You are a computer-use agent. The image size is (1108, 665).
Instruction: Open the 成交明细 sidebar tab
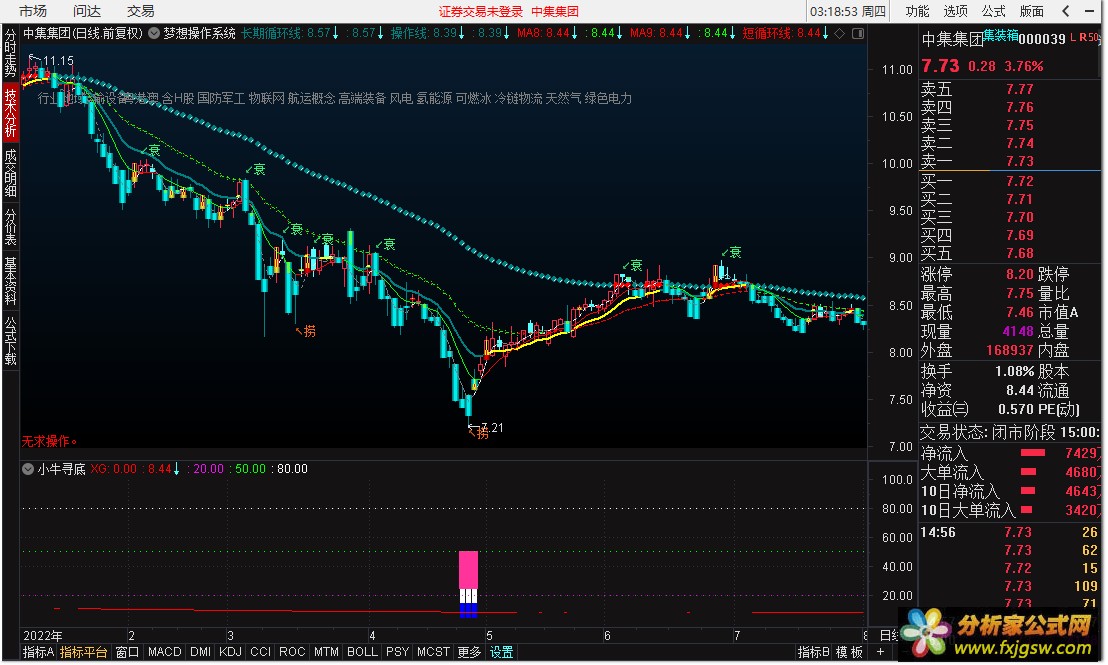tap(11, 172)
